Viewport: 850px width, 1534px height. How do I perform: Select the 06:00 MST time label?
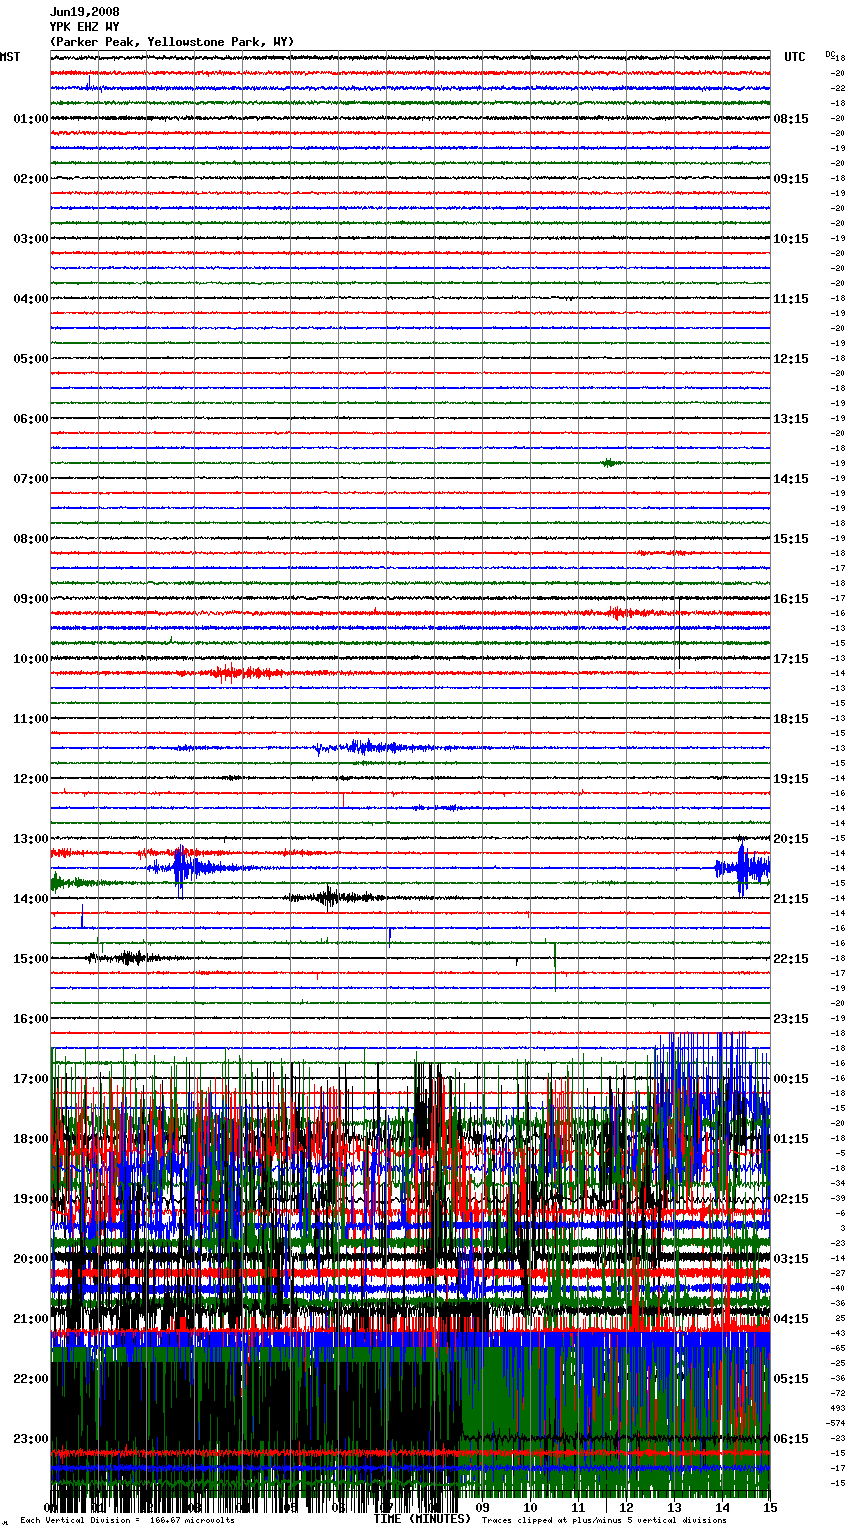click(x=31, y=419)
